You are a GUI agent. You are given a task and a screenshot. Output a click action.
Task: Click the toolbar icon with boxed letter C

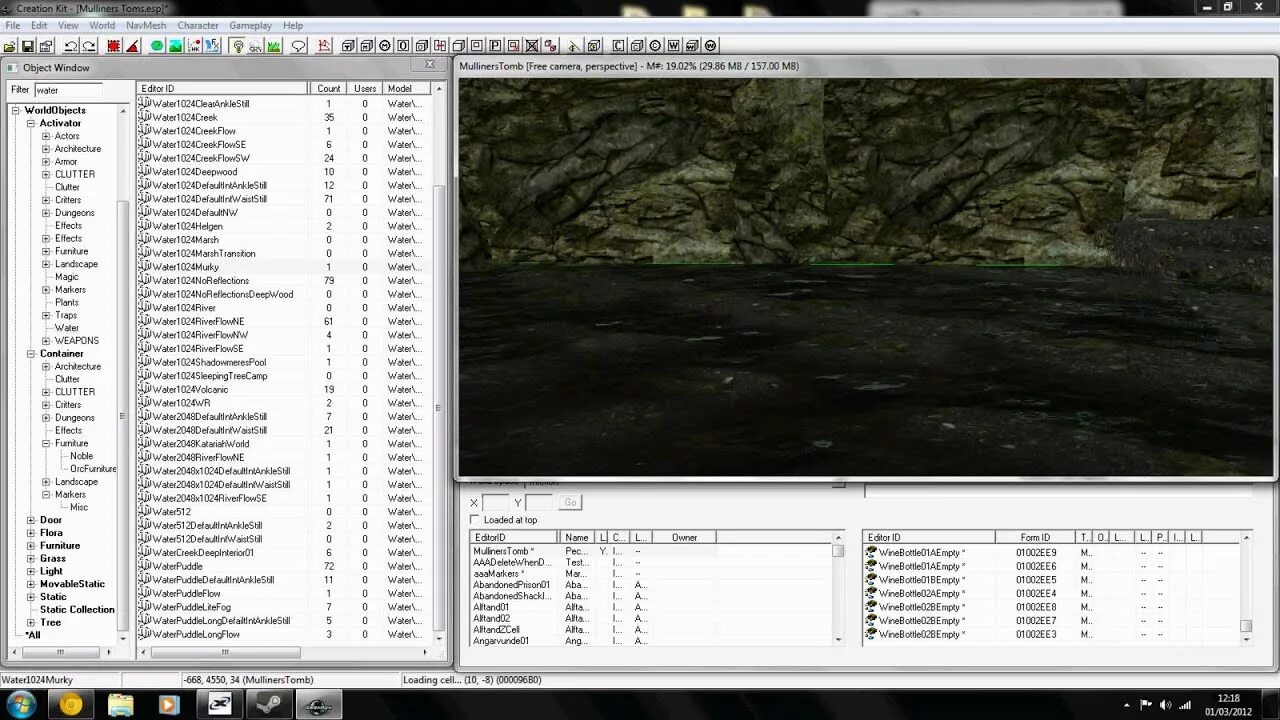[619, 46]
